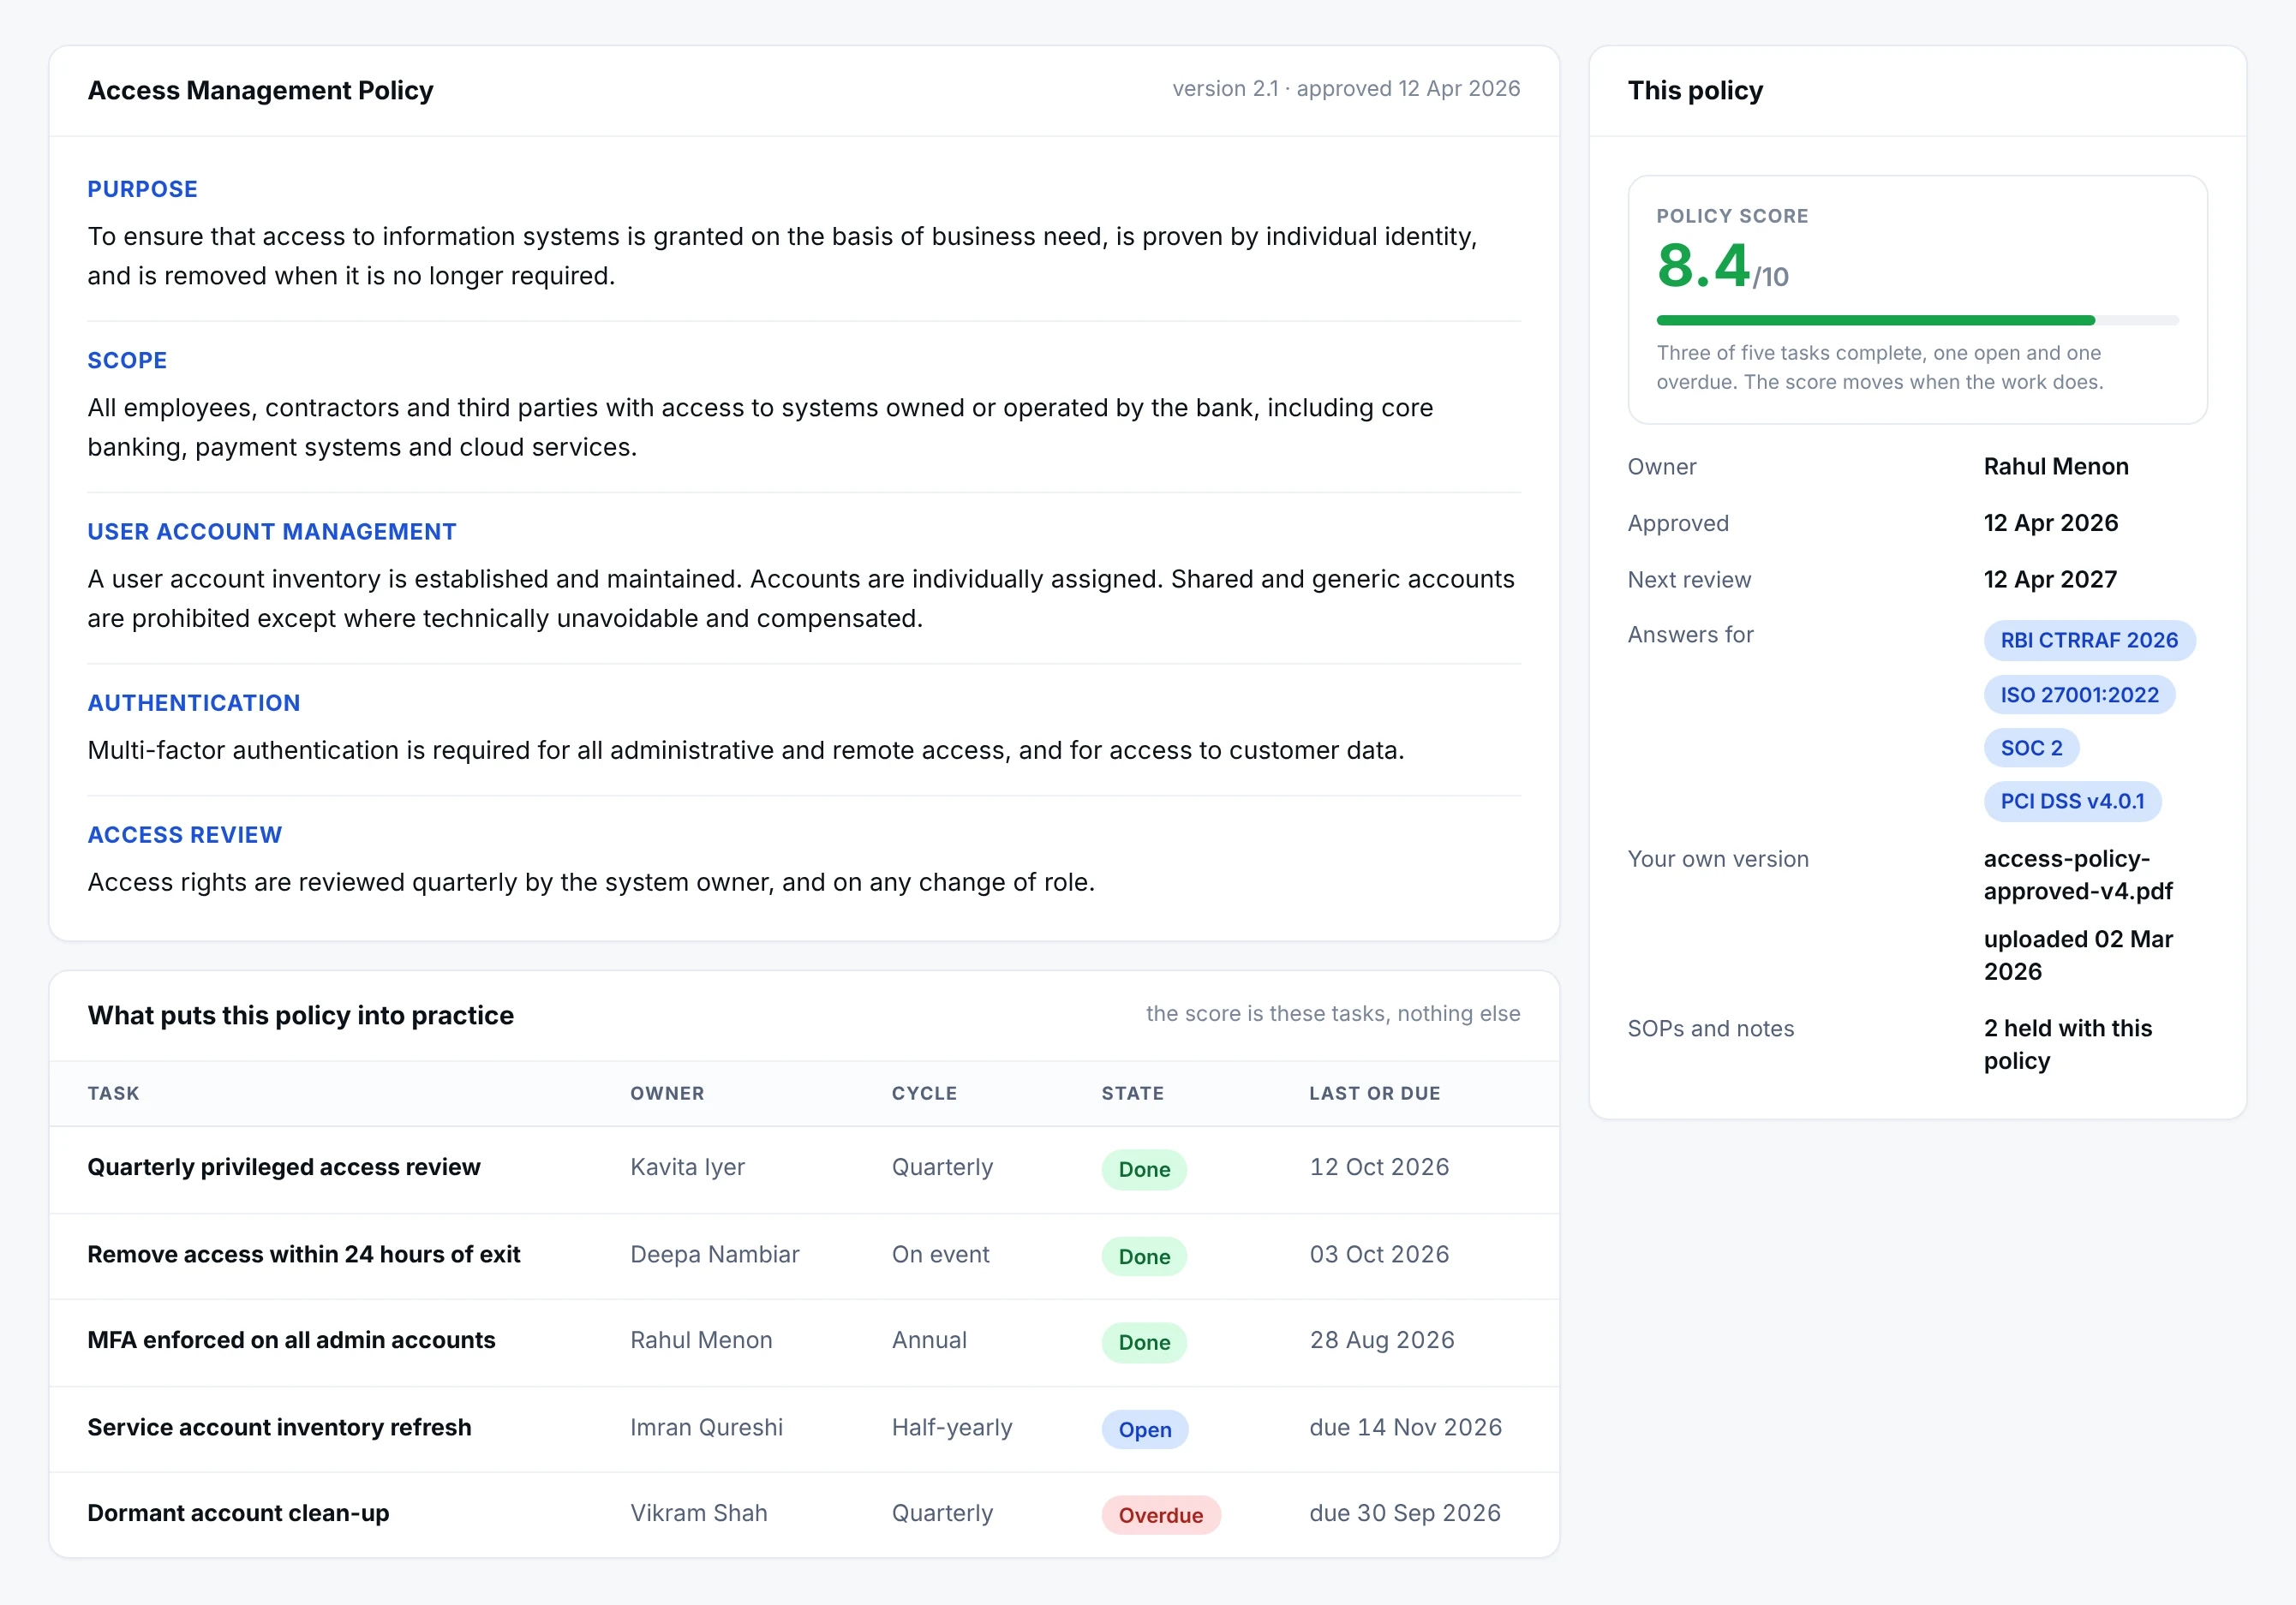The width and height of the screenshot is (2296, 1605).
Task: Select the USER ACCOUNT MANAGEMENT heading
Action: coord(271,532)
